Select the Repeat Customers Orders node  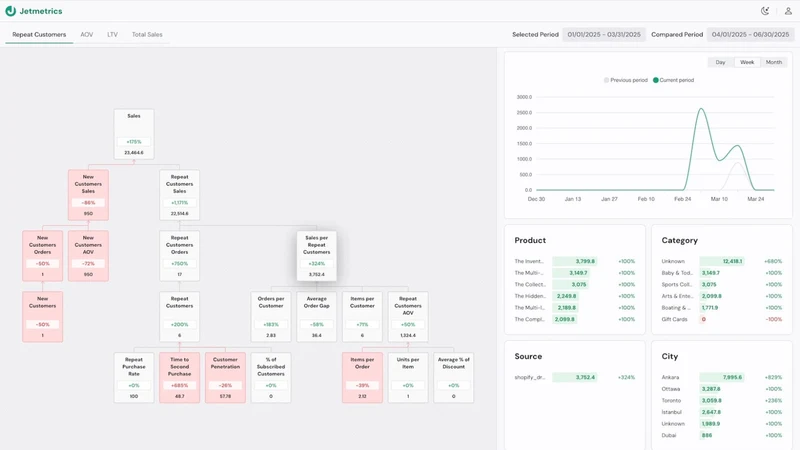coord(180,256)
